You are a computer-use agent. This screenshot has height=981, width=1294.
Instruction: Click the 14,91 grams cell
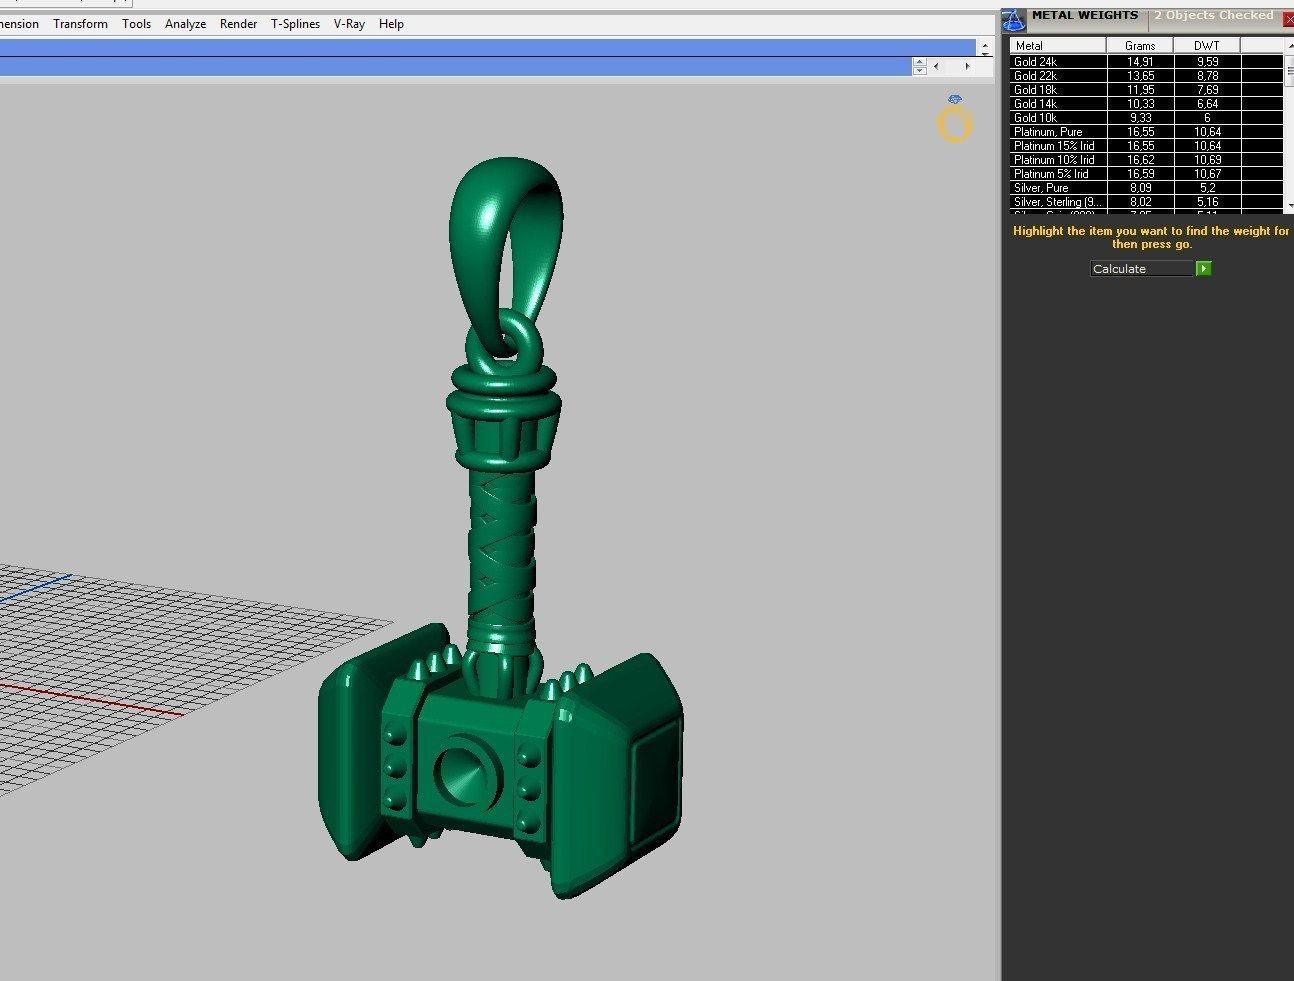(1140, 61)
